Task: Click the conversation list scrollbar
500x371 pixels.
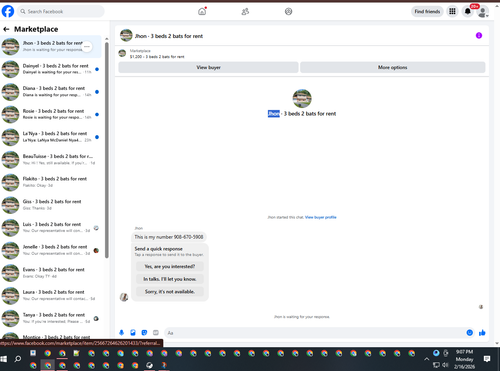Action: coord(107,150)
